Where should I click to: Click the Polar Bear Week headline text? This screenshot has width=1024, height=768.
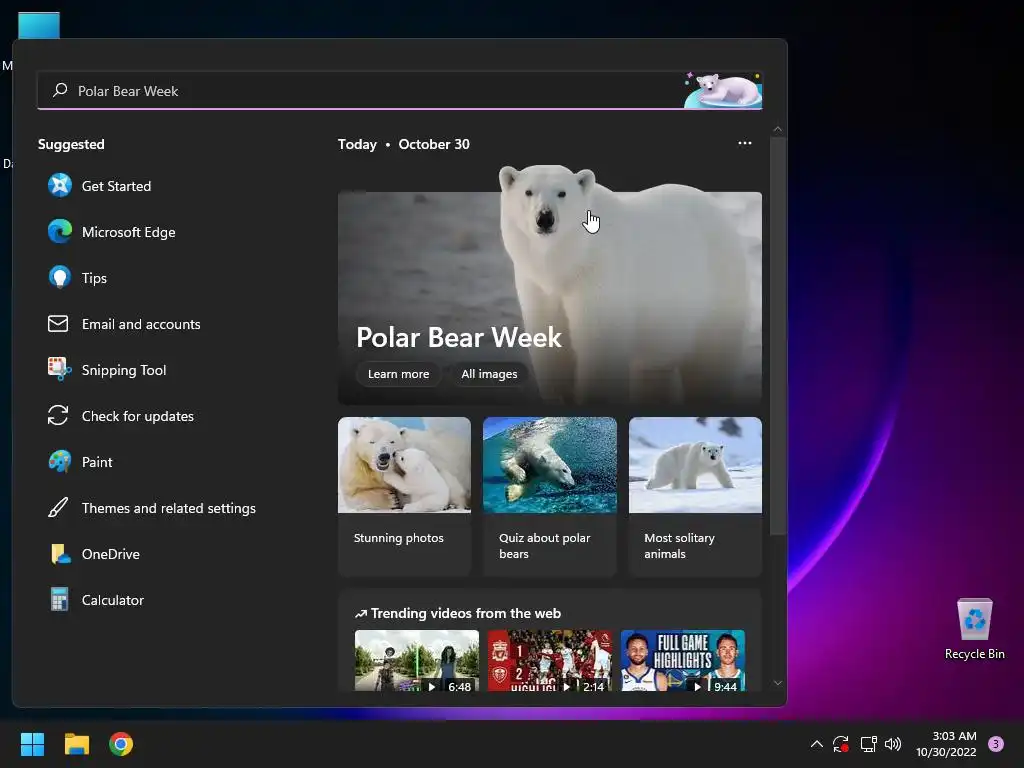(458, 338)
